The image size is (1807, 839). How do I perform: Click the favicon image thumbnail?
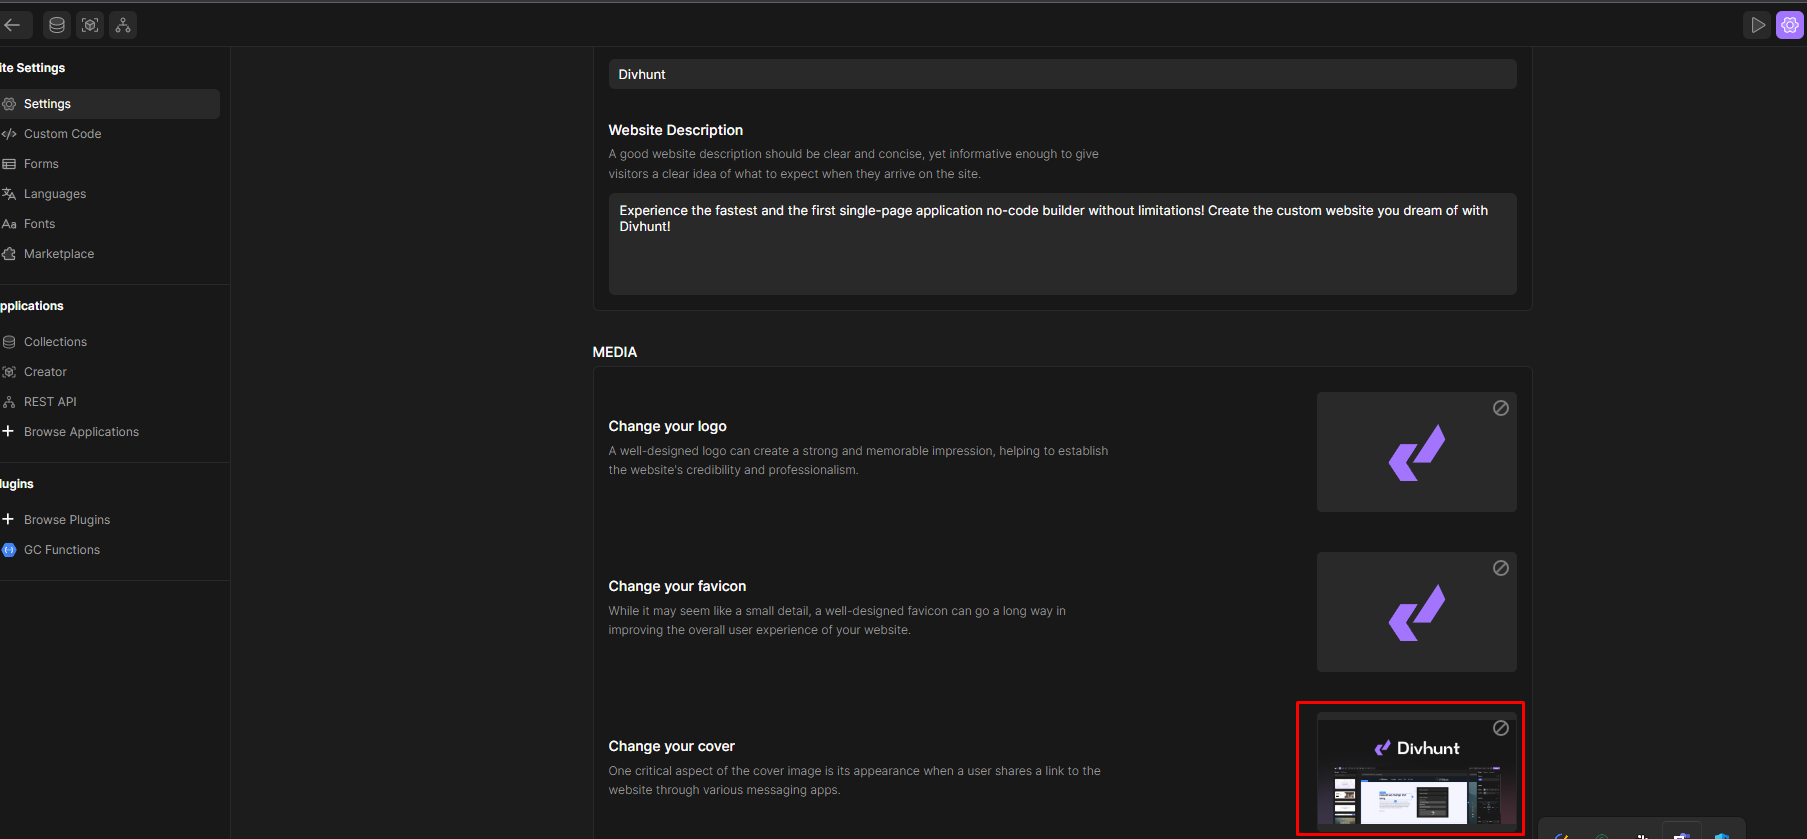pyautogui.click(x=1416, y=612)
